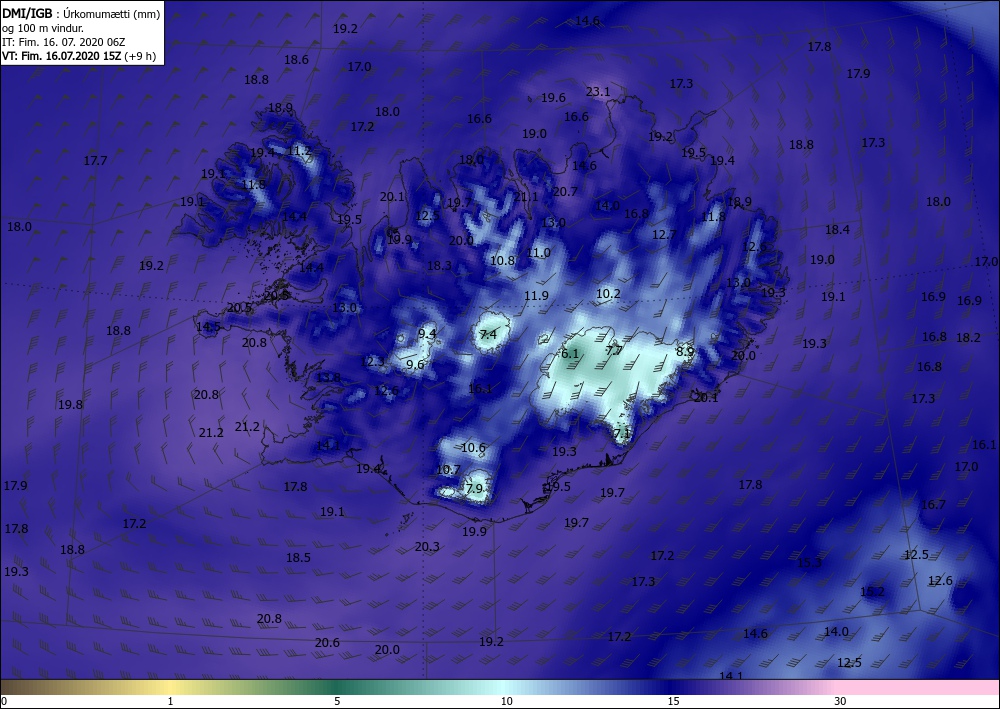Click the 20.7 value label
The image size is (1000, 709).
point(565,192)
